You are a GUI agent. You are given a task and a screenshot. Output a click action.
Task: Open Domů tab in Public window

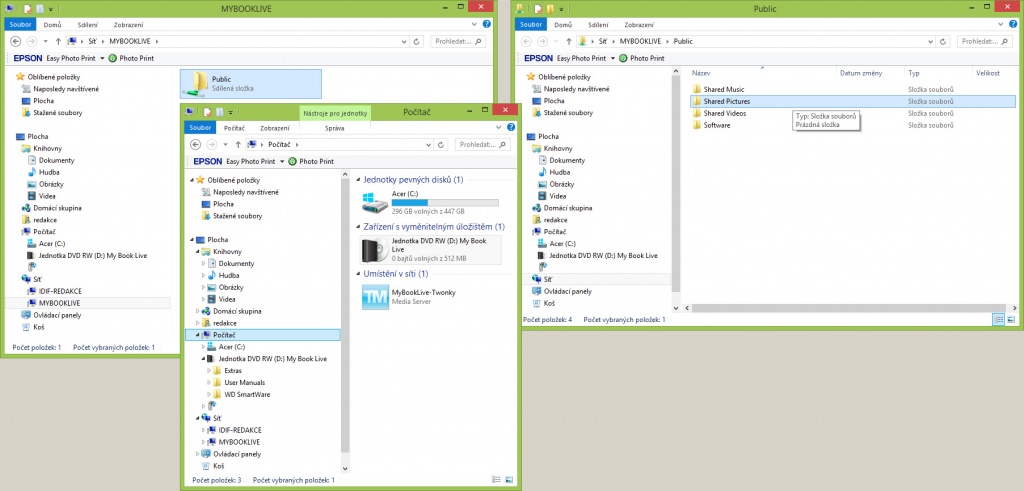[x=563, y=25]
